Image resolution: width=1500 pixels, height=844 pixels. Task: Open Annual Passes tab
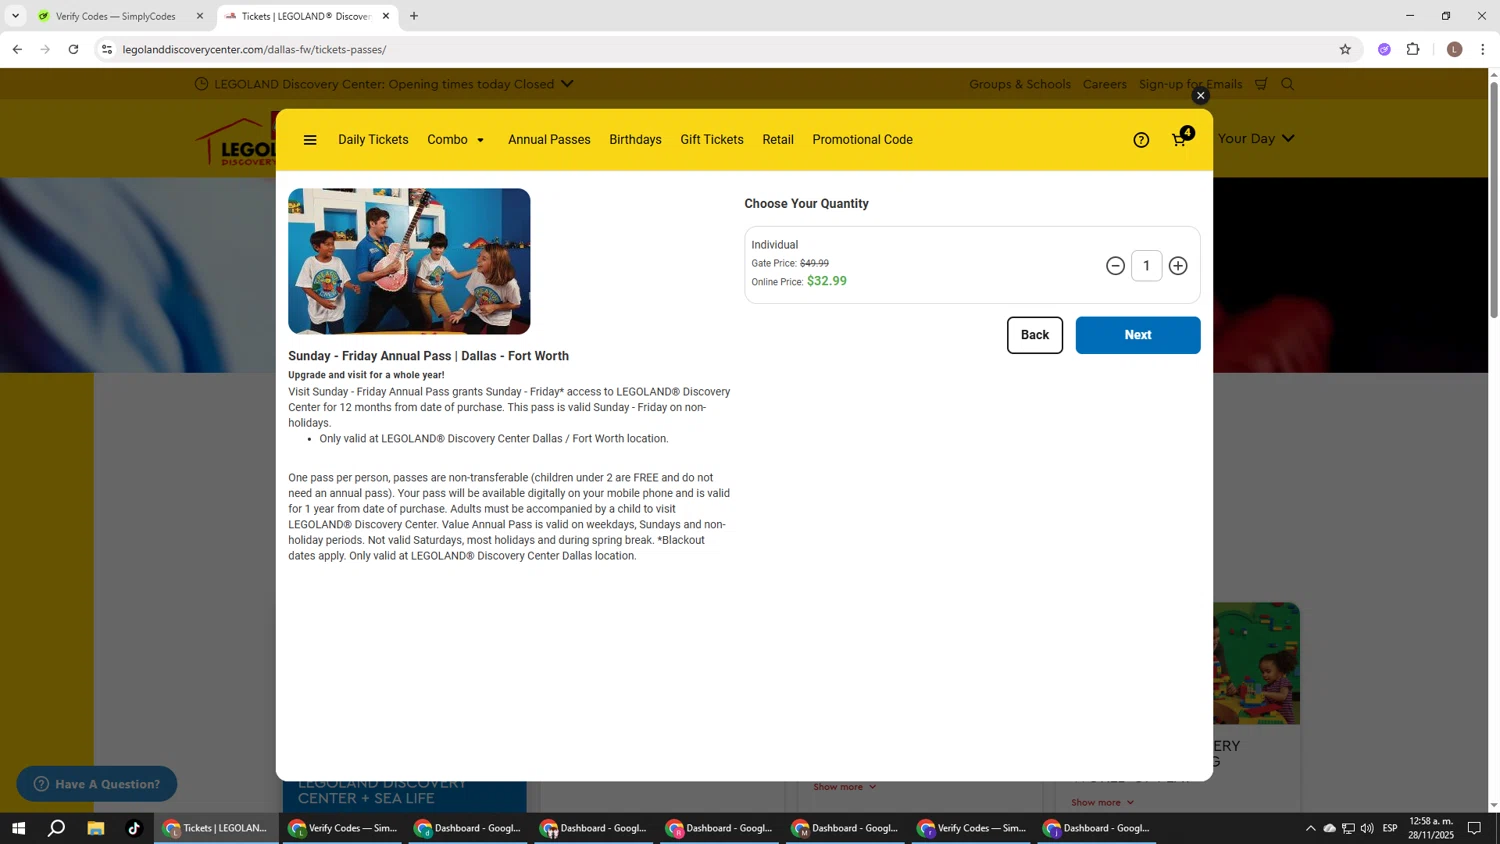(549, 140)
